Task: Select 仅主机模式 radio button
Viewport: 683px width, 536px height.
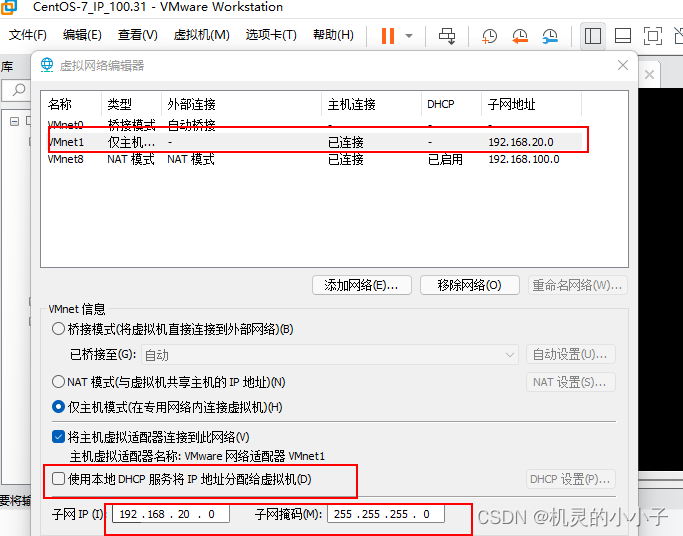Action: 58,407
